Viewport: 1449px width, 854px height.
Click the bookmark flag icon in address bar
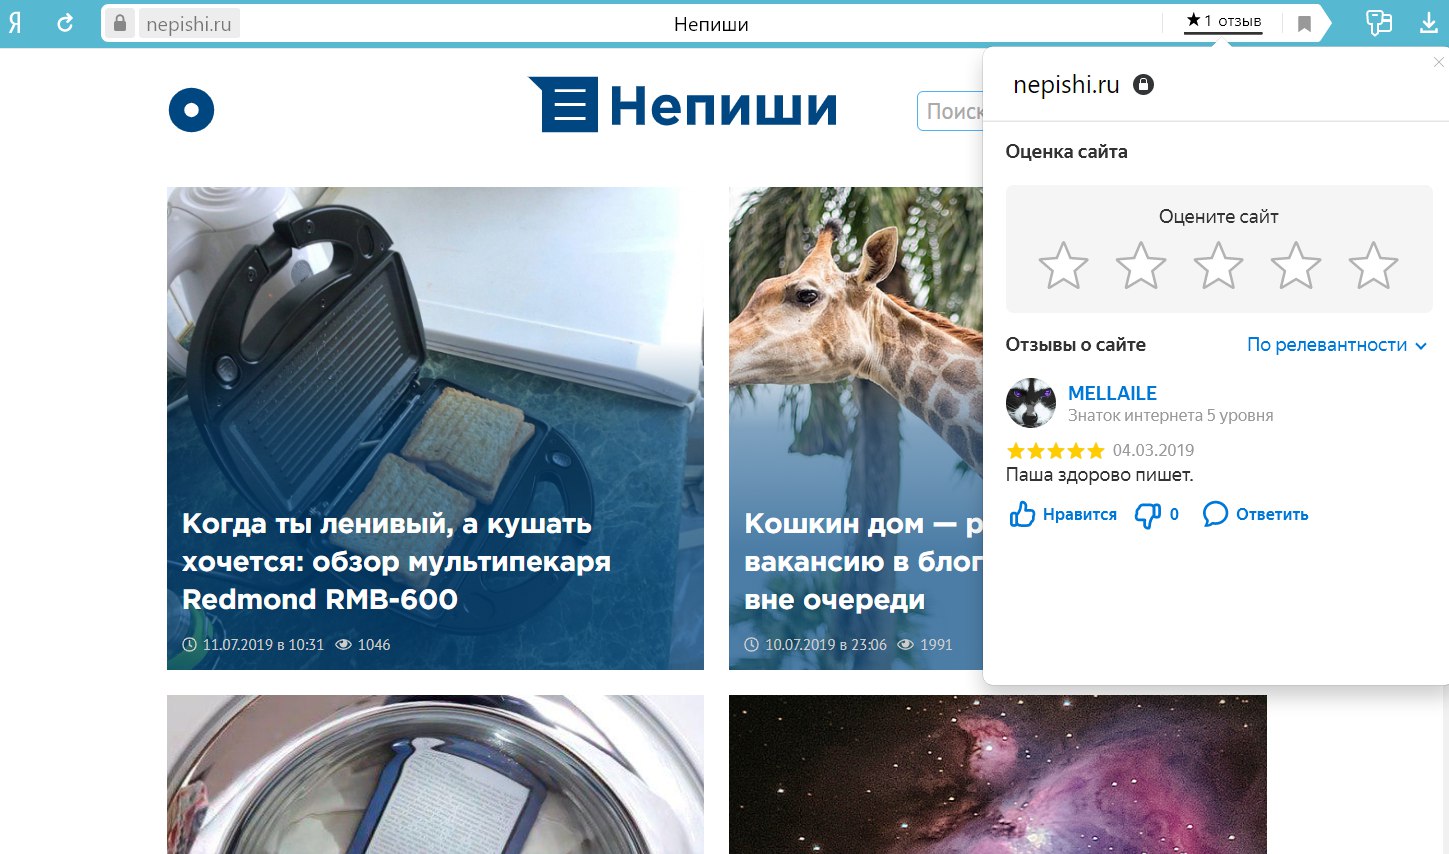pos(1304,24)
